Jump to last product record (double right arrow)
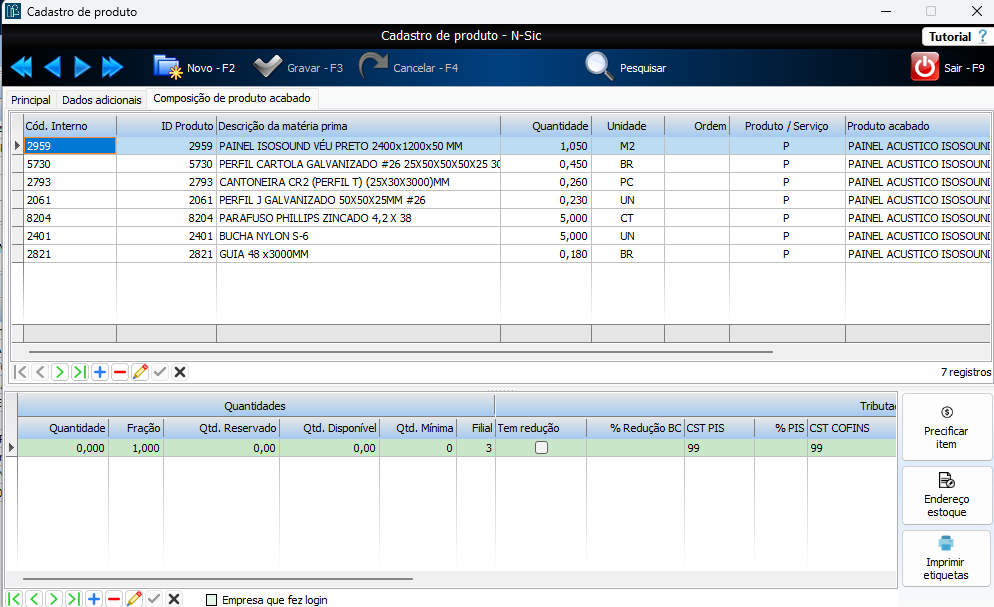Viewport: 994px width, 607px height. (x=112, y=67)
